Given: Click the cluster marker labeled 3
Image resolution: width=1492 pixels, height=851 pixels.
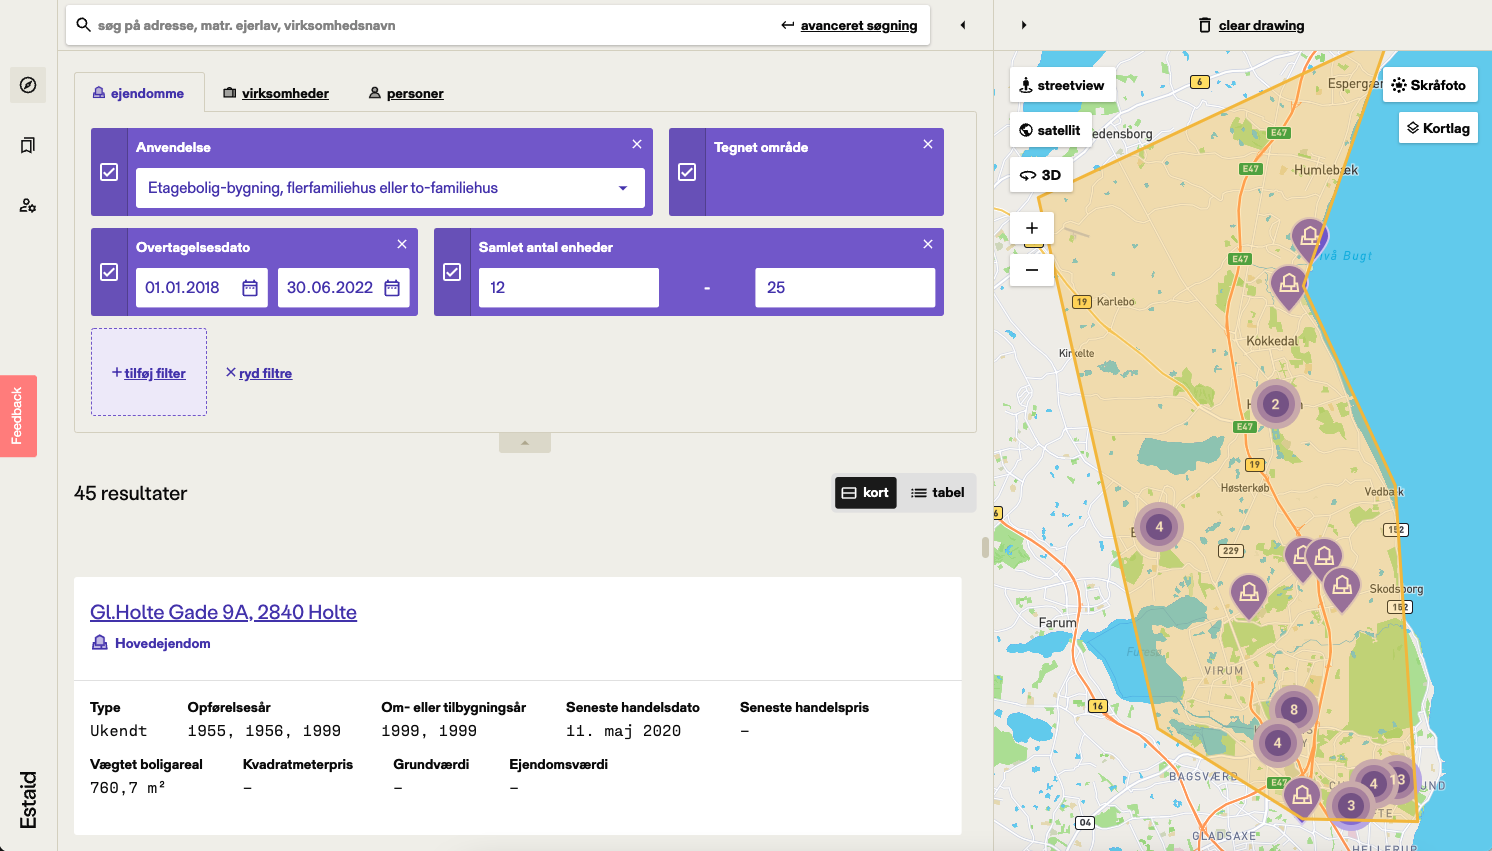Looking at the screenshot, I should [x=1351, y=805].
